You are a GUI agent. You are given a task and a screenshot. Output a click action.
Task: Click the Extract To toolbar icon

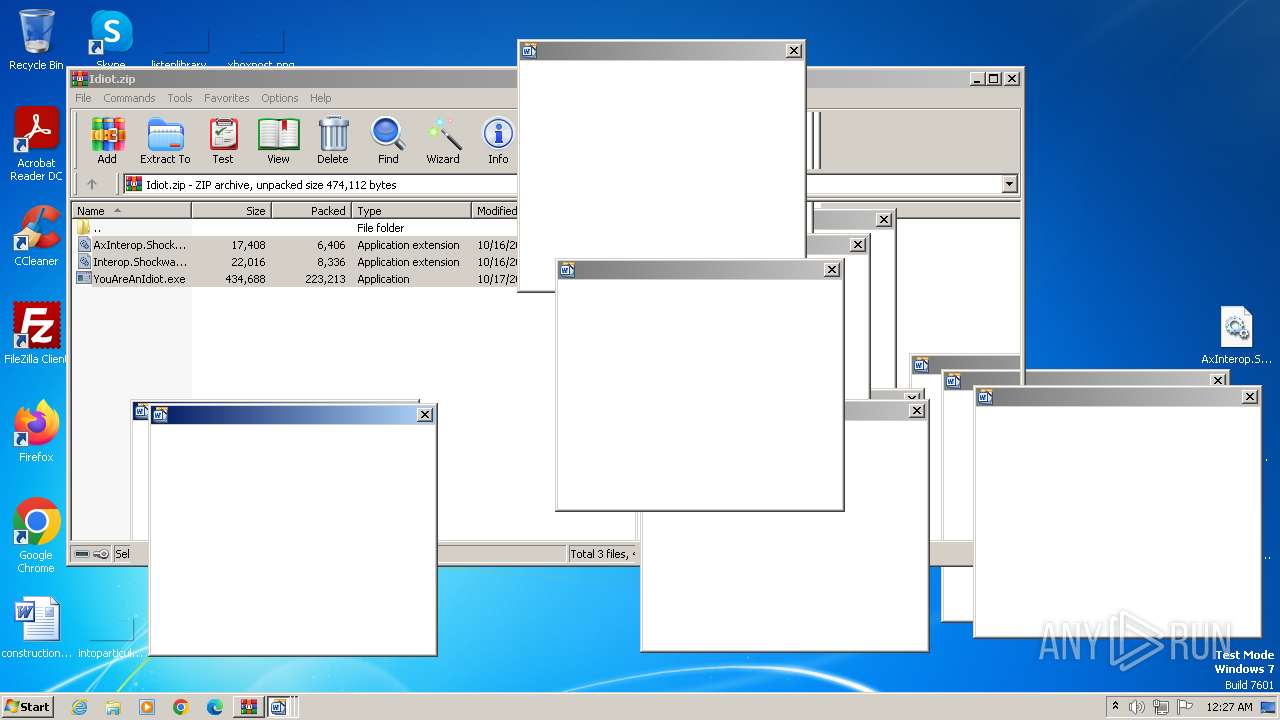click(165, 140)
